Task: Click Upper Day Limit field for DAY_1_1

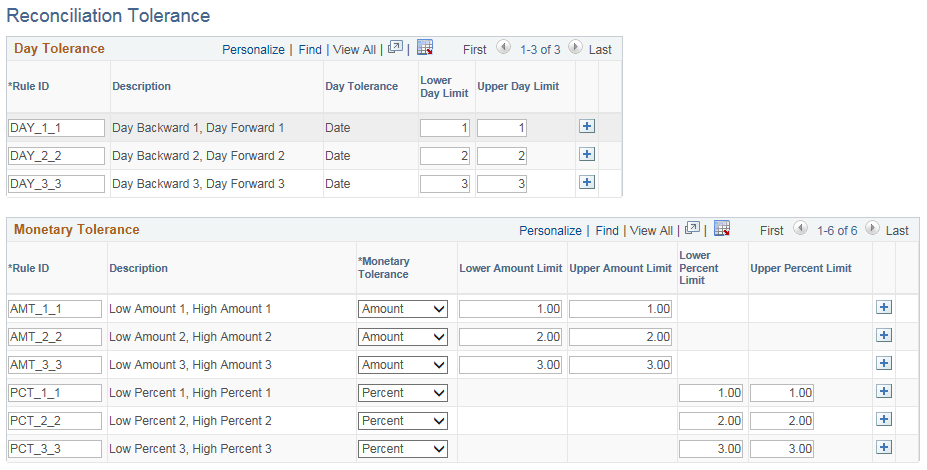Action: click(x=502, y=128)
